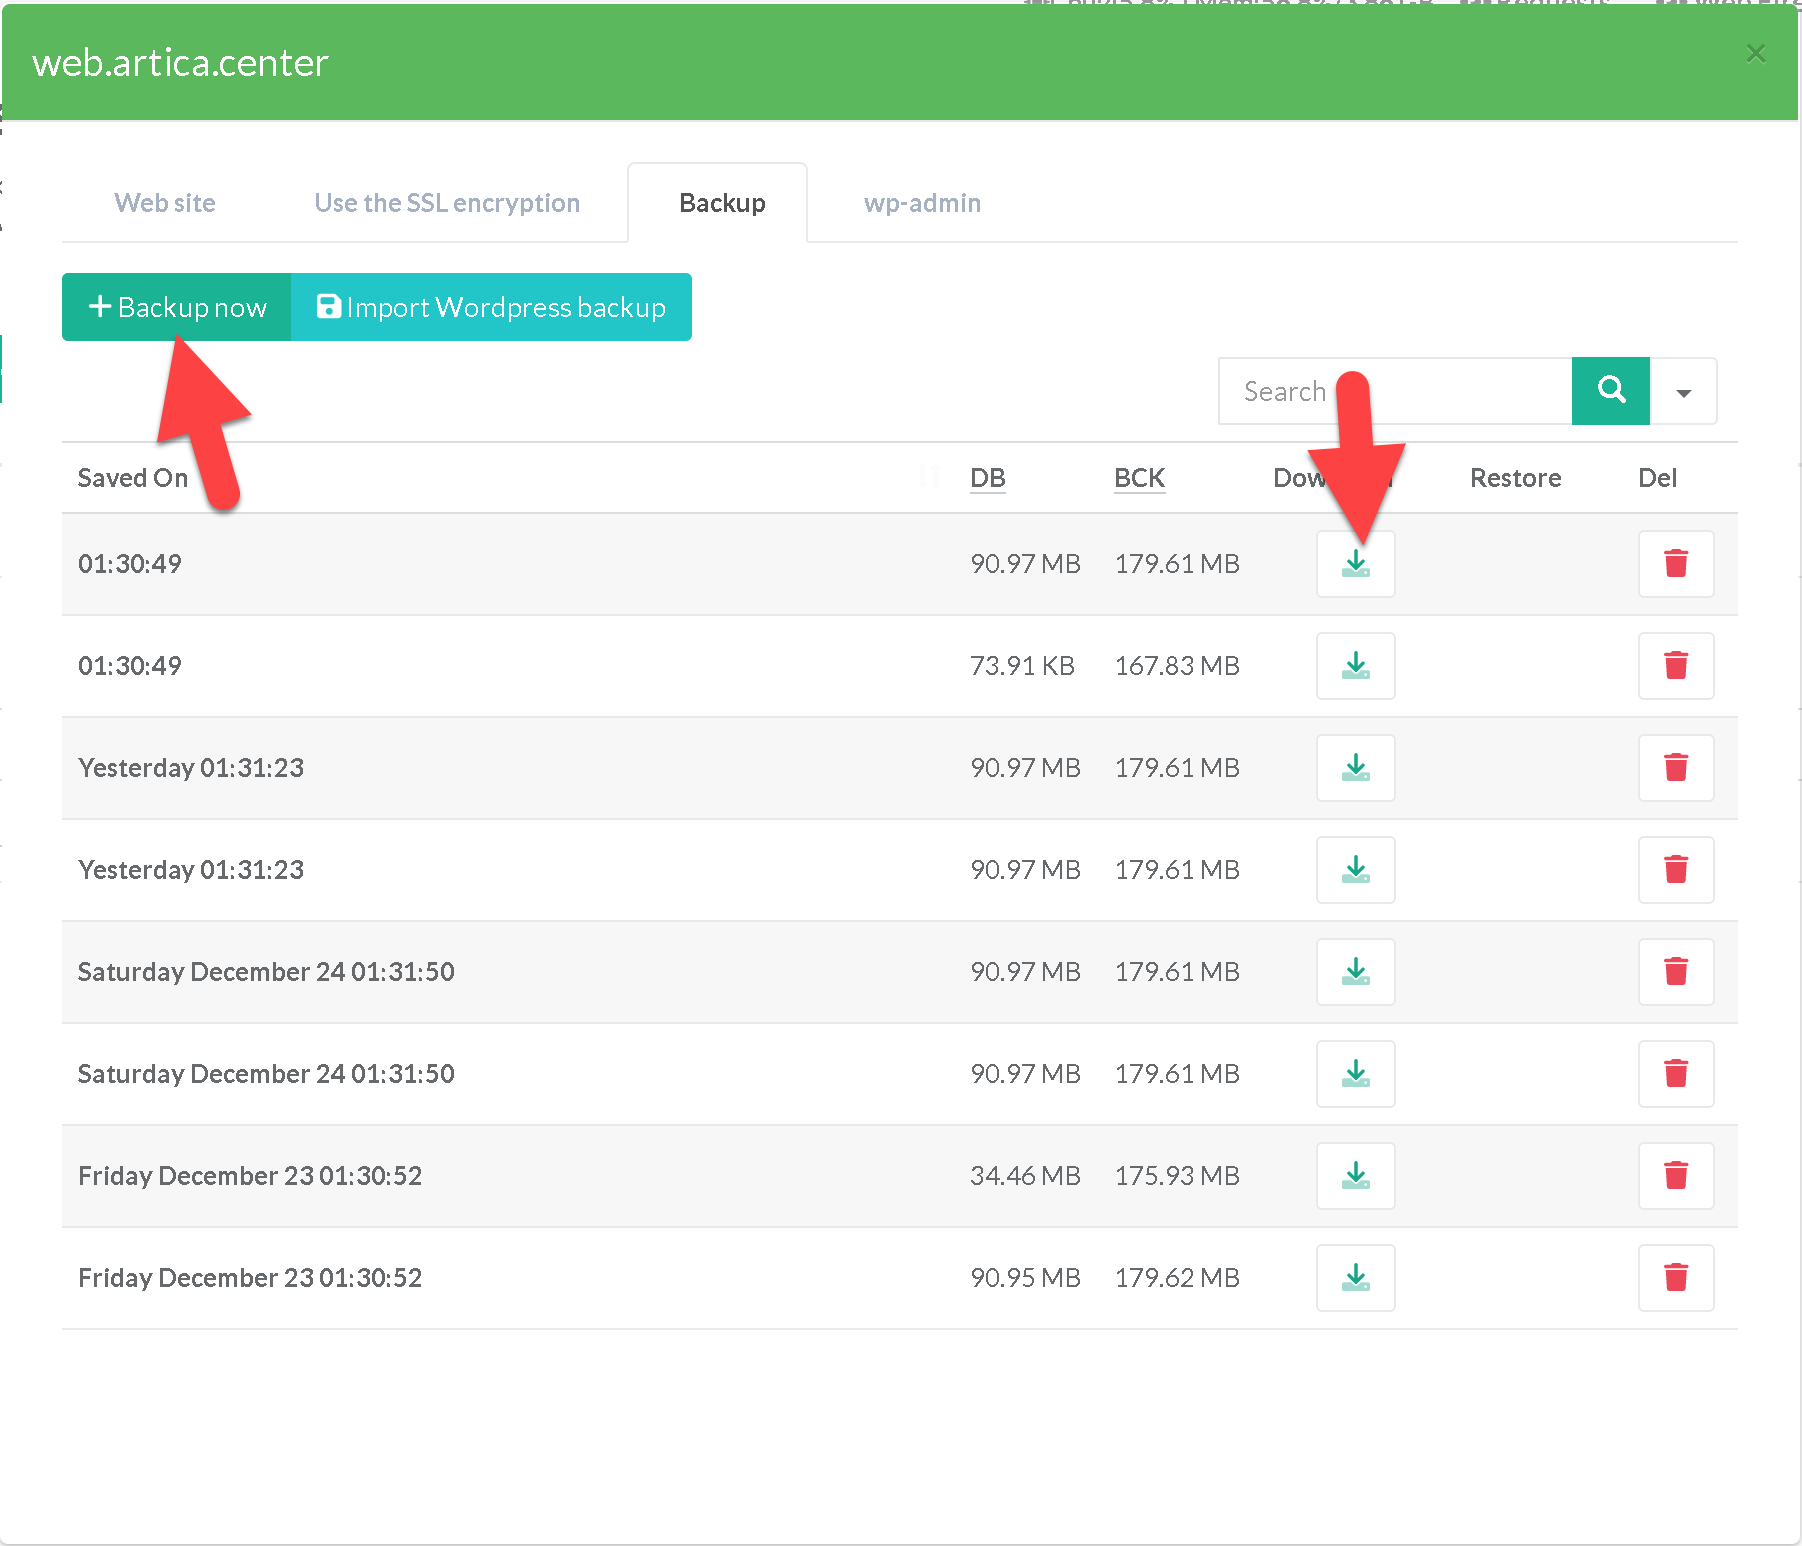Click the Backup now button

coord(177,307)
